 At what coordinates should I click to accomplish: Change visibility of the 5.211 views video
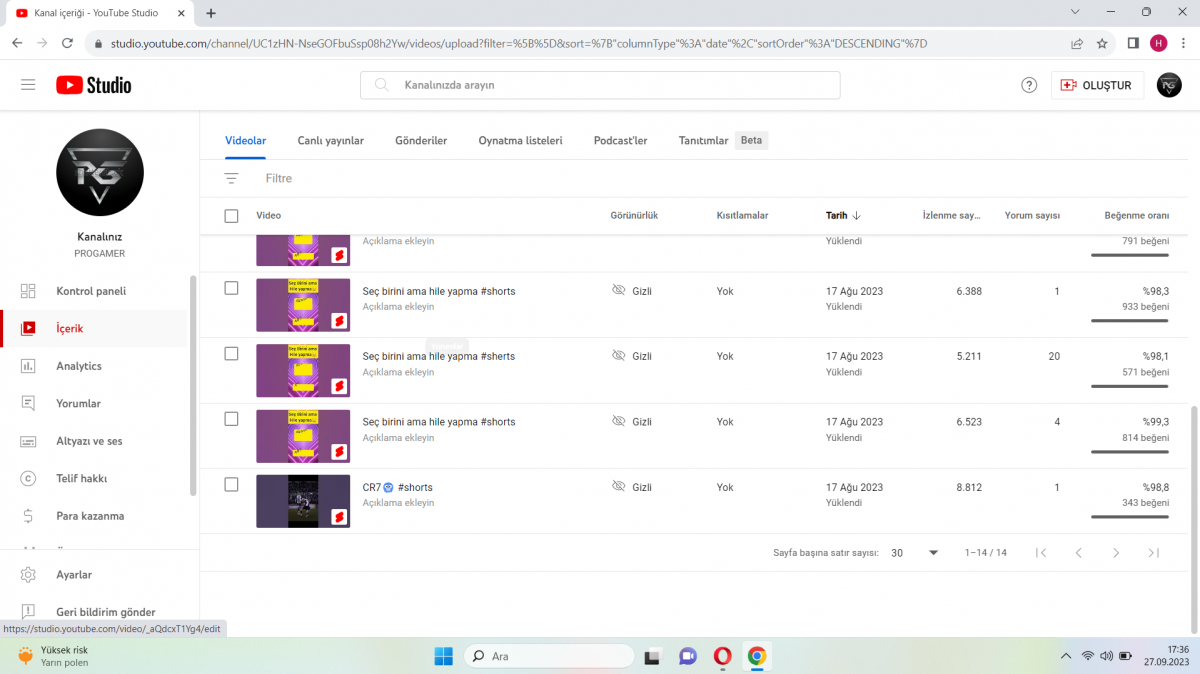(x=632, y=356)
